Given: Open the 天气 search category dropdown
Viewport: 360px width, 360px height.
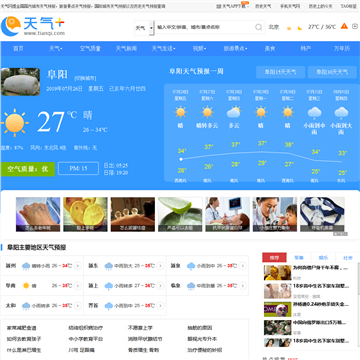Looking at the screenshot, I should (x=144, y=28).
